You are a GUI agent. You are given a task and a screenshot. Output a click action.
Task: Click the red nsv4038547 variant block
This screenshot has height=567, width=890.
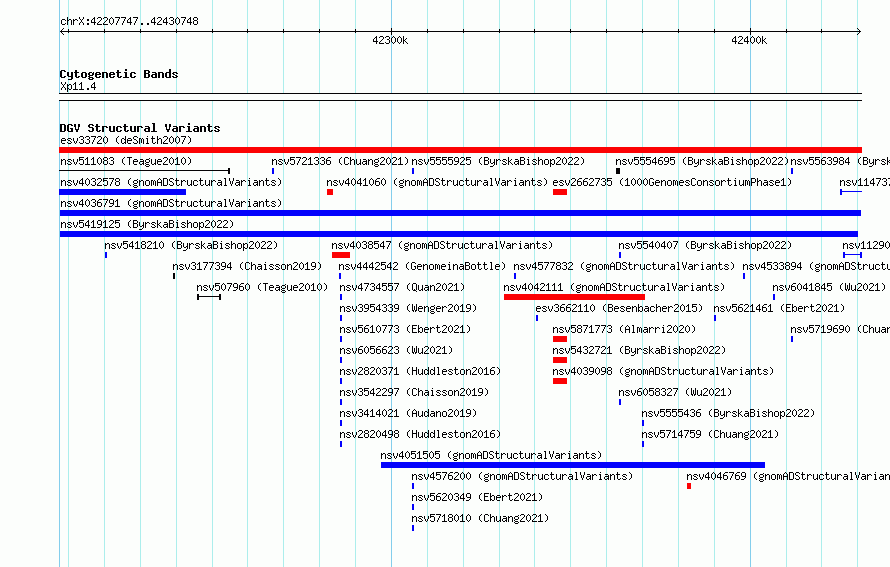[x=341, y=255]
